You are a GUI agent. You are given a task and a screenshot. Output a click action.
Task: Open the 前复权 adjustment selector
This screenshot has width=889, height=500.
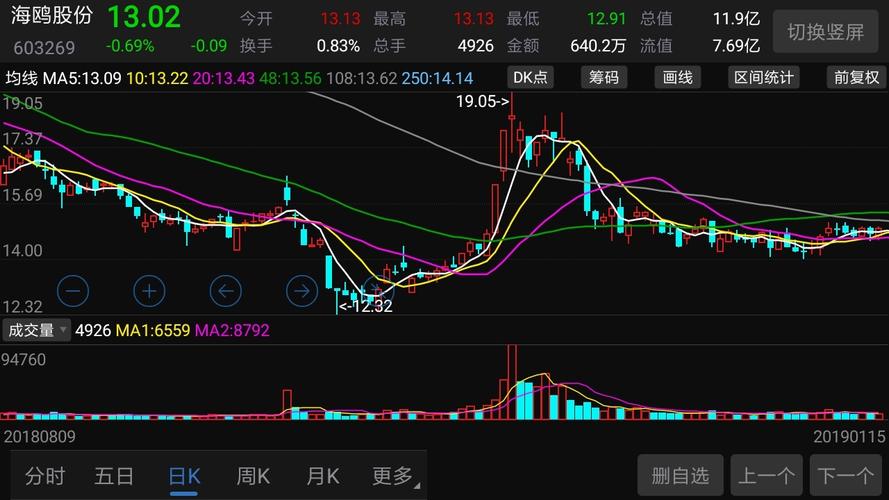tap(856, 78)
